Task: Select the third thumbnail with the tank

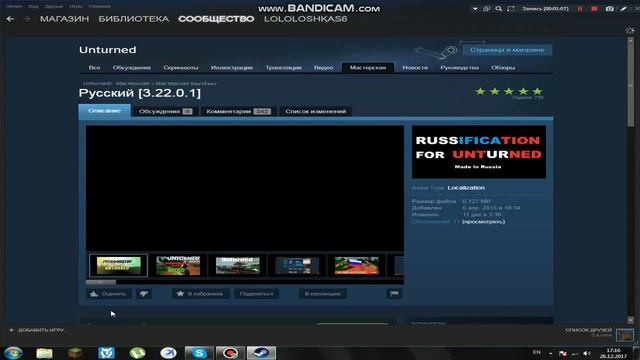Action: pyautogui.click(x=238, y=266)
